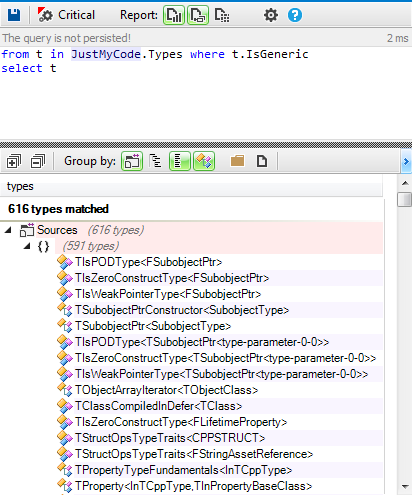Toggle the Critical rule flag
Viewport: 412px width, 495px height.
pyautogui.click(x=66, y=15)
